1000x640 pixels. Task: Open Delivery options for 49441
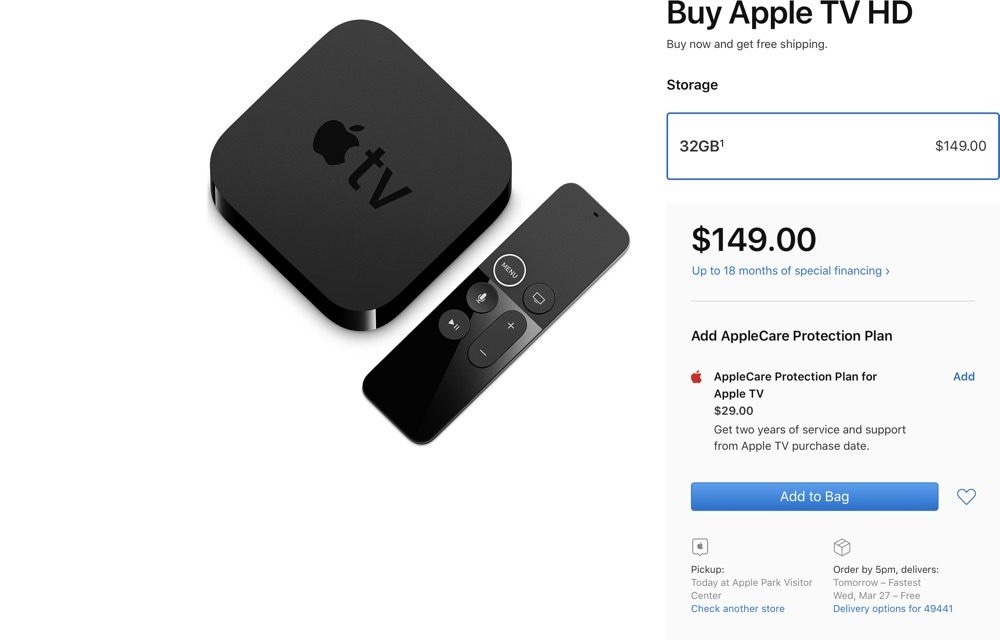893,609
